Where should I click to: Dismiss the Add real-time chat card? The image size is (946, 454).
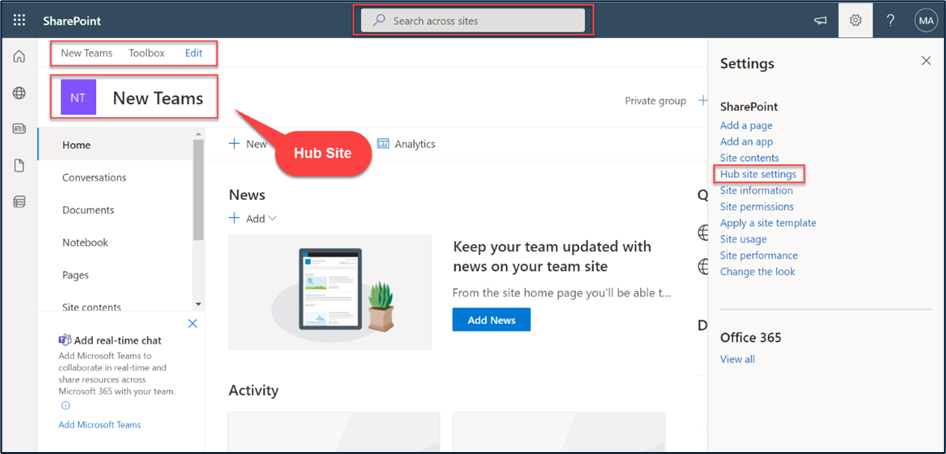tap(192, 324)
